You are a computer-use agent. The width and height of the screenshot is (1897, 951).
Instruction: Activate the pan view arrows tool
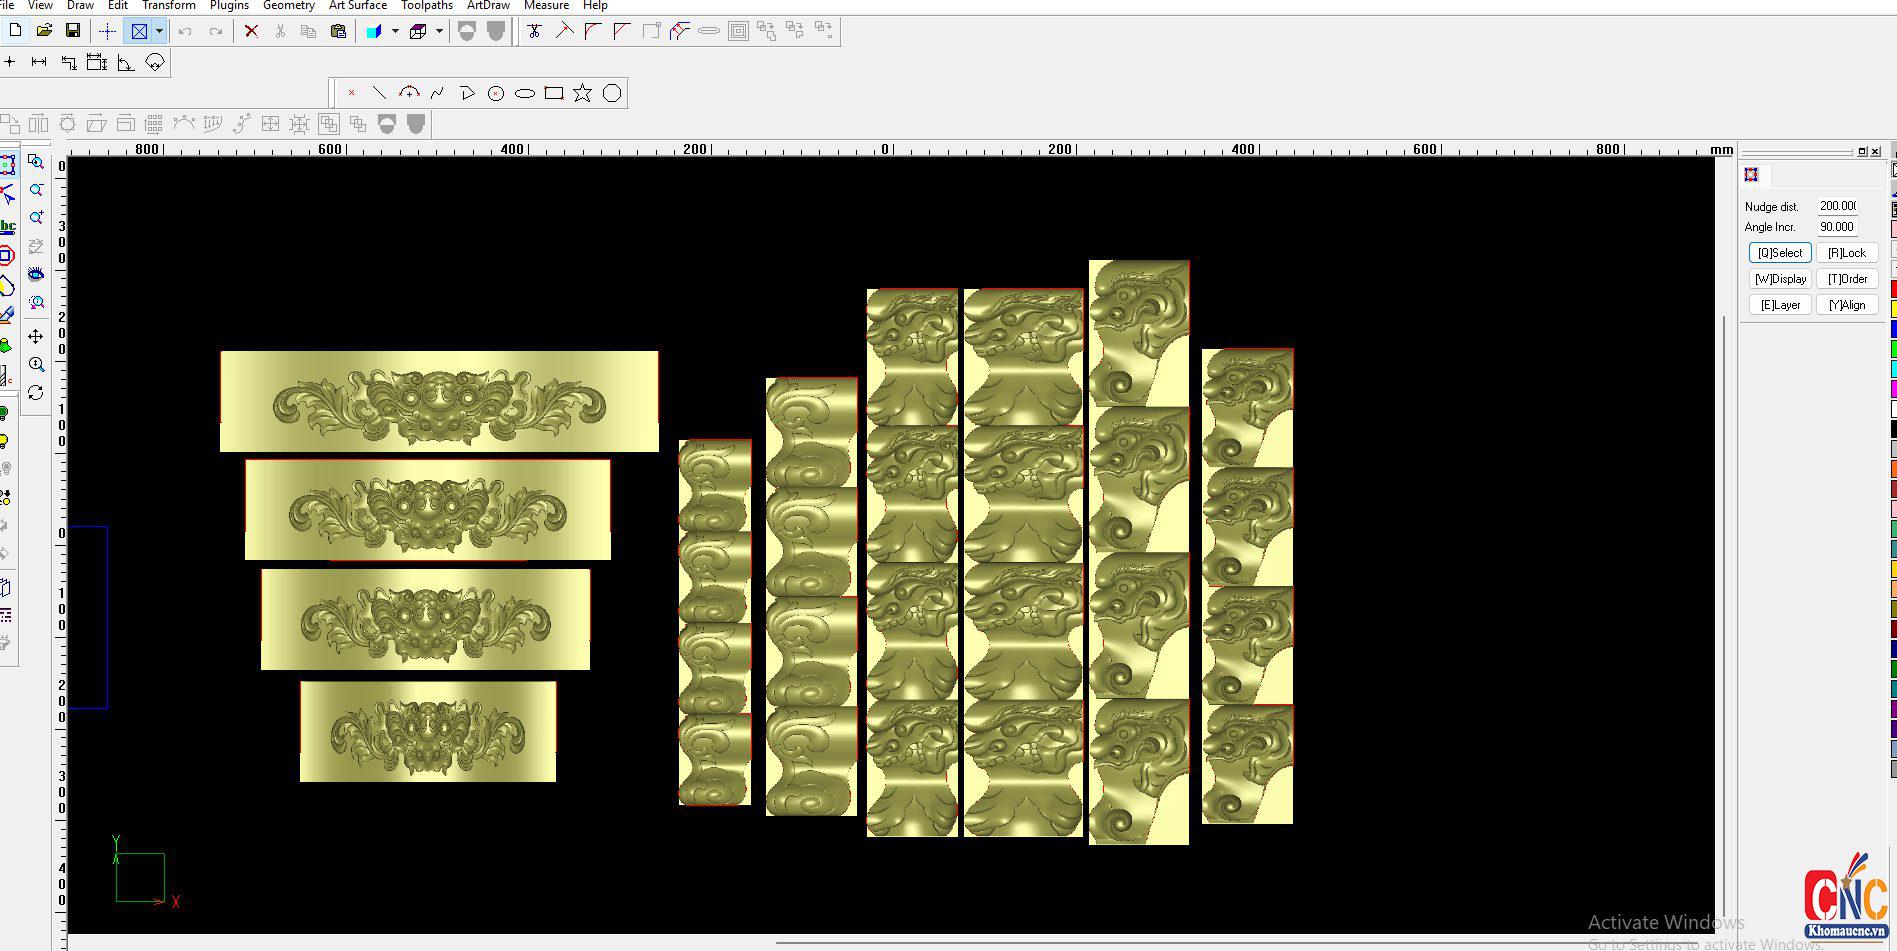[x=36, y=336]
